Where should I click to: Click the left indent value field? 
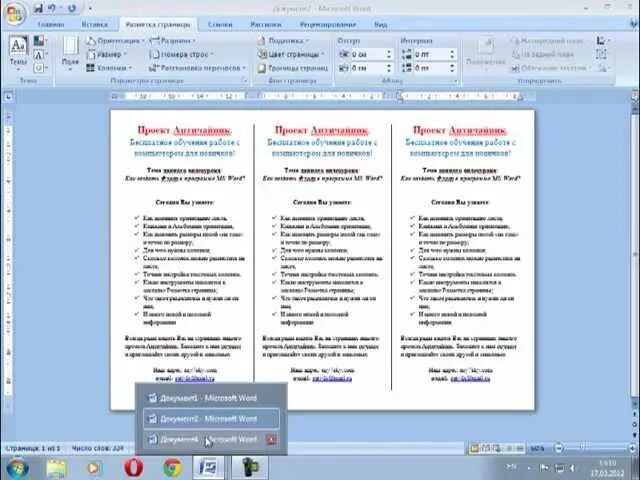pyautogui.click(x=367, y=54)
